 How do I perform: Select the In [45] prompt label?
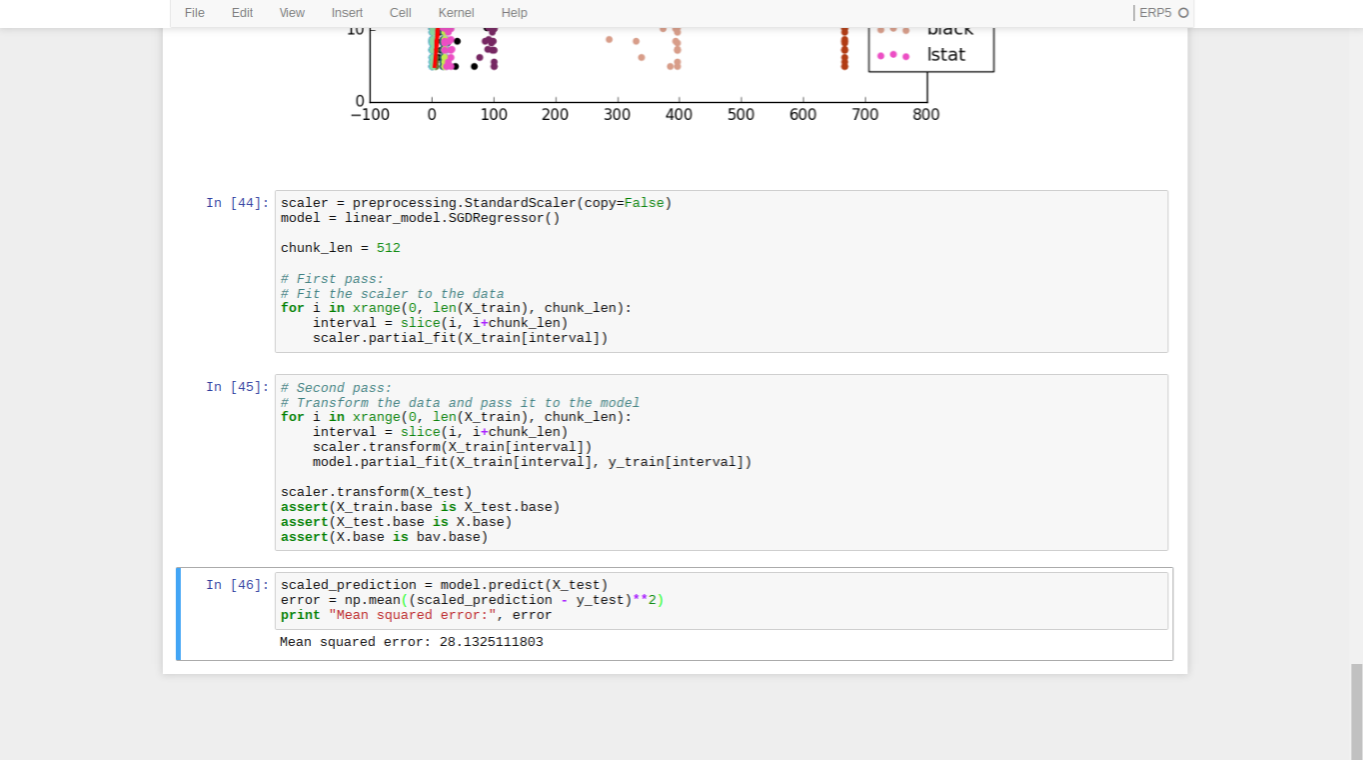237,387
